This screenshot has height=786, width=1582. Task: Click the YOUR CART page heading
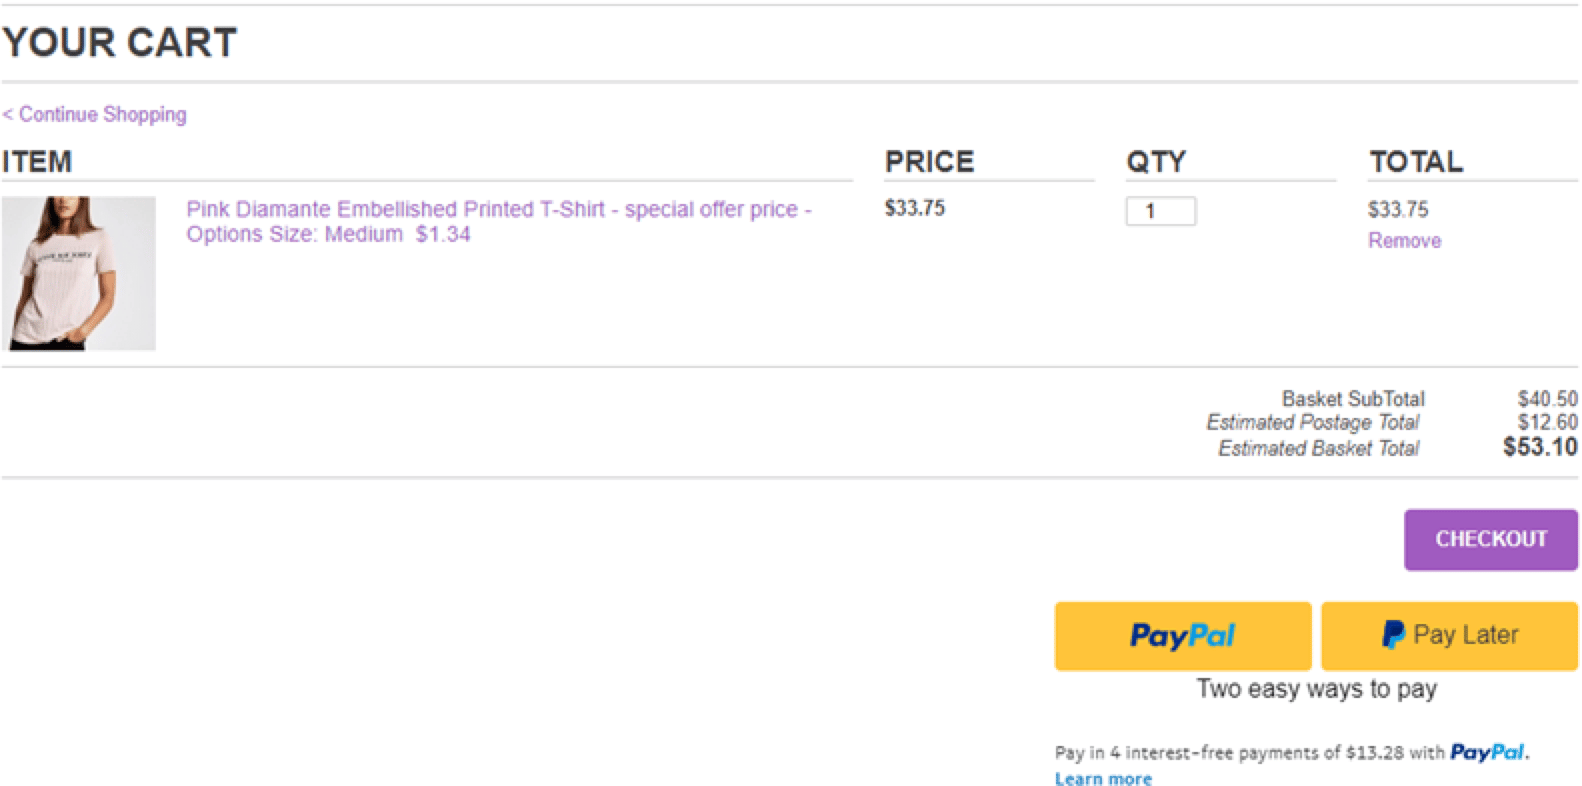(119, 42)
